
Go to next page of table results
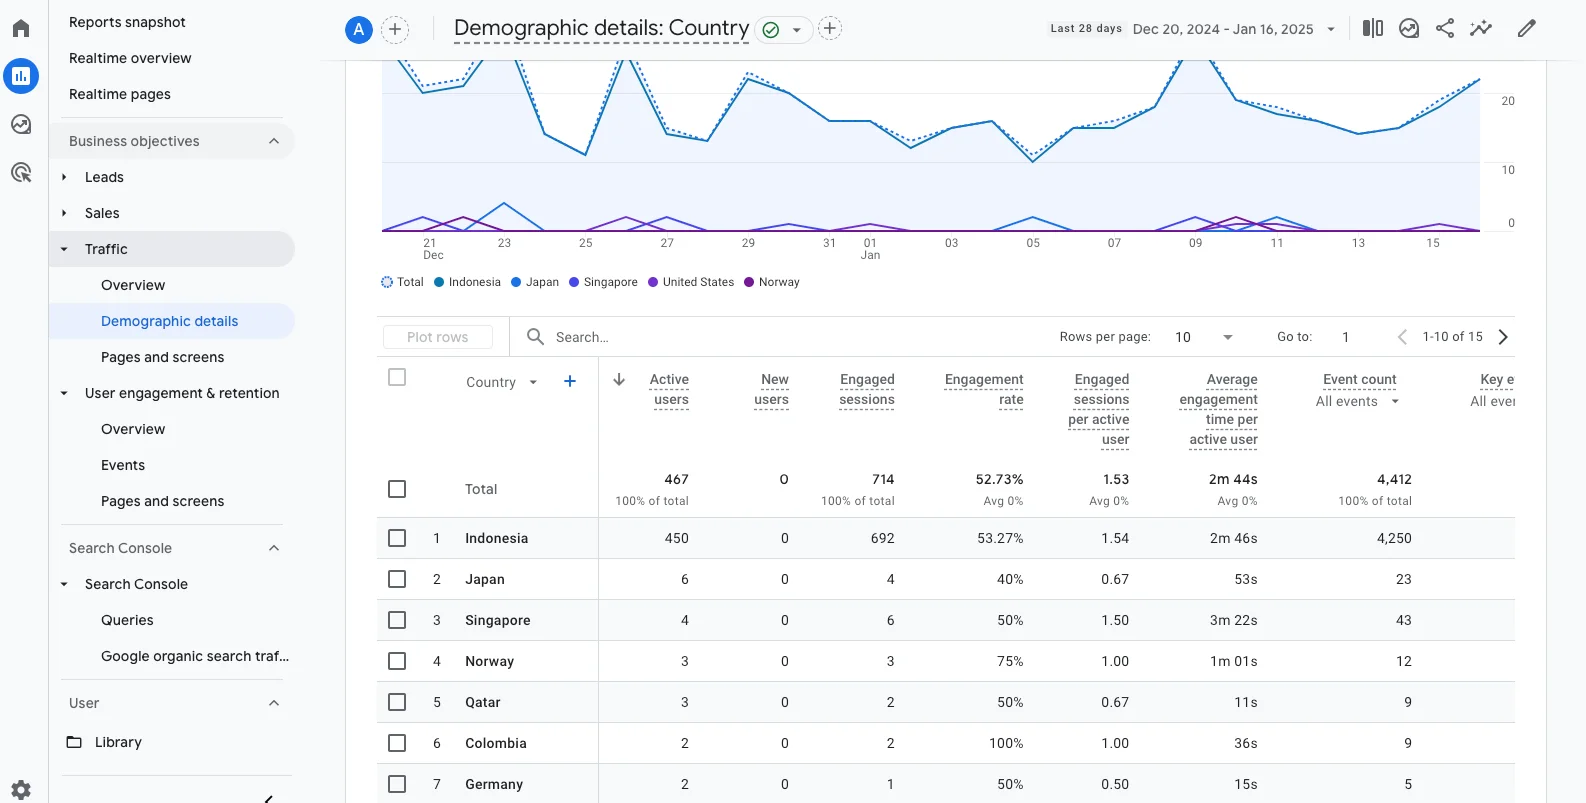[x=1503, y=337]
